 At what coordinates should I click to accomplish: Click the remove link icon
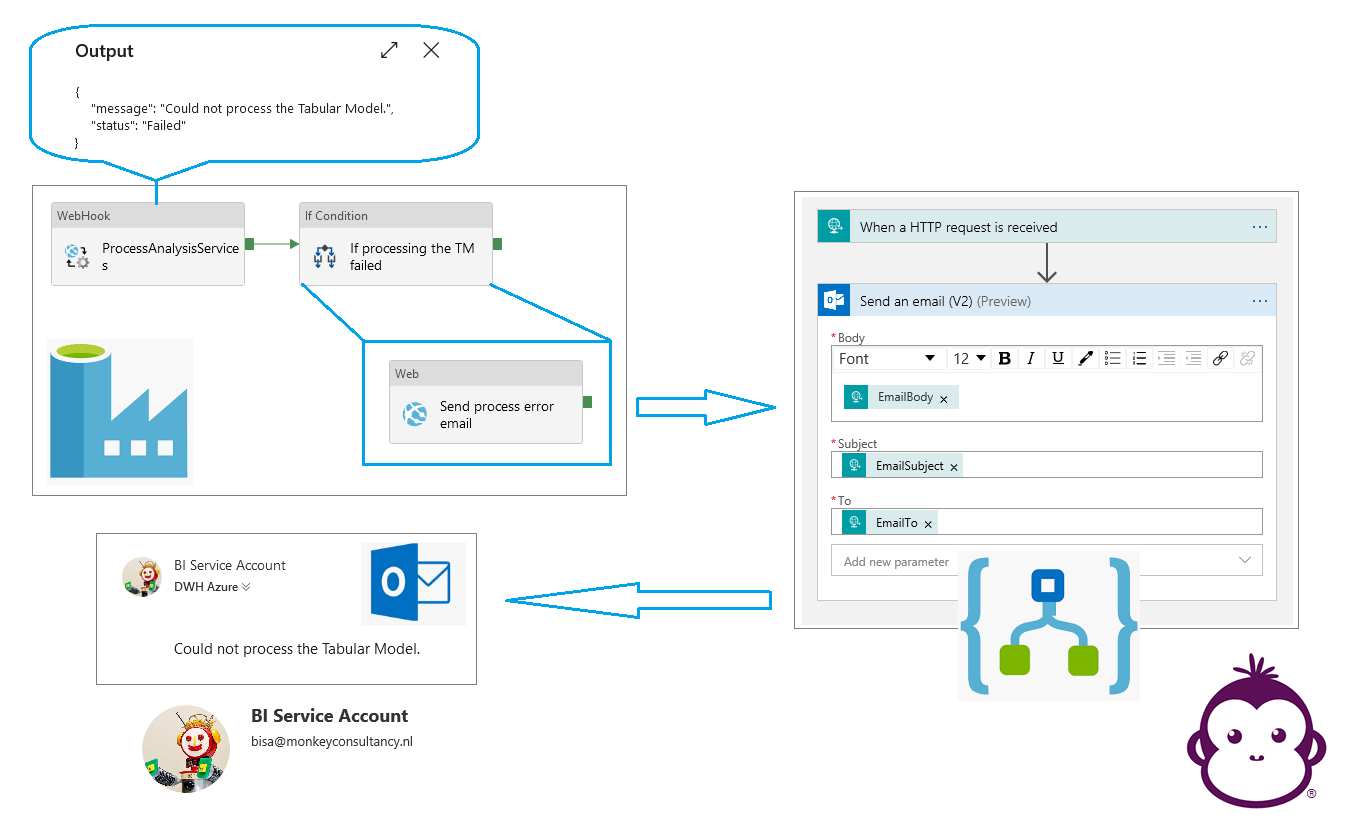pyautogui.click(x=1247, y=358)
